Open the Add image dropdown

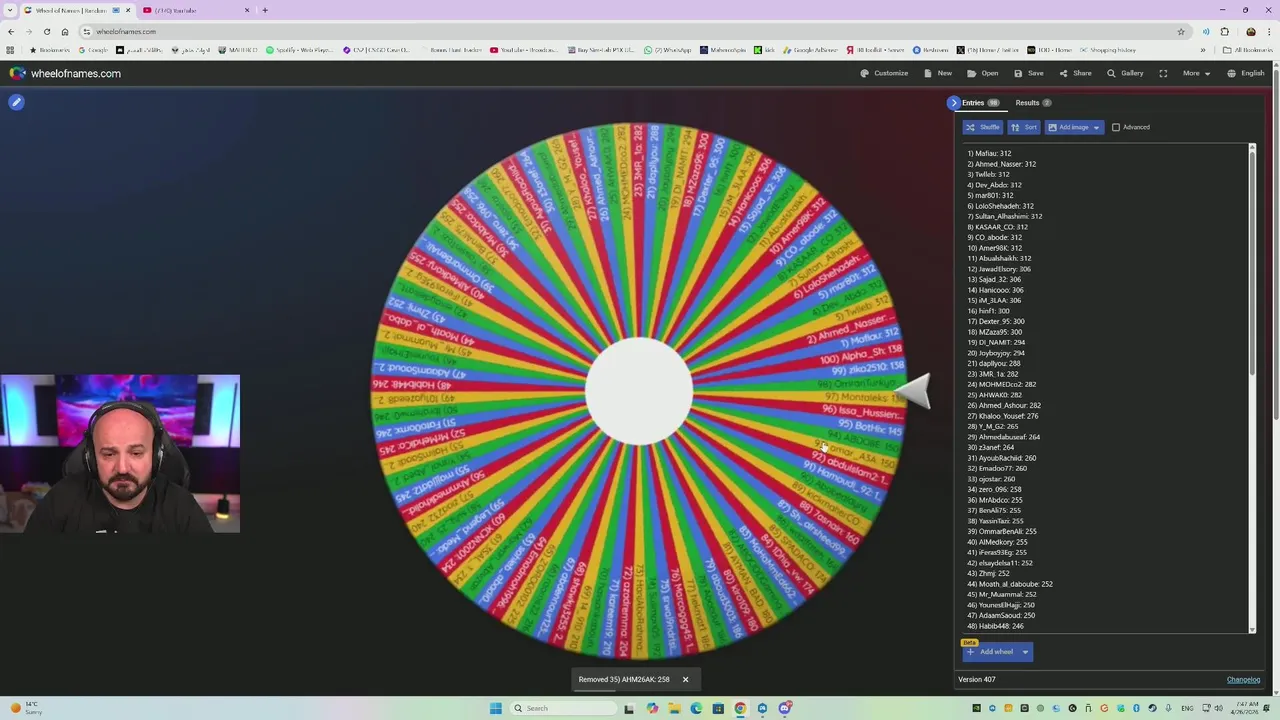(1074, 127)
